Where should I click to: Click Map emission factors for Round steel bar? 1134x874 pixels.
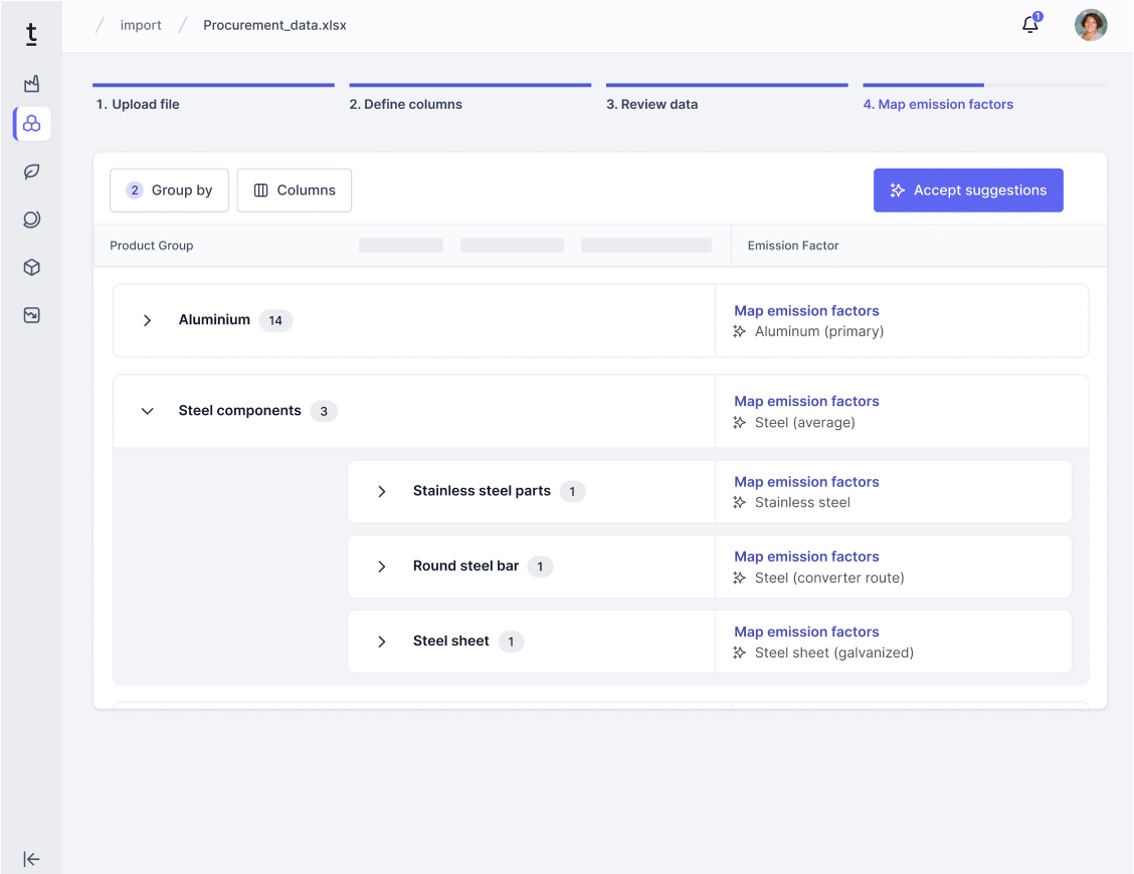(806, 556)
